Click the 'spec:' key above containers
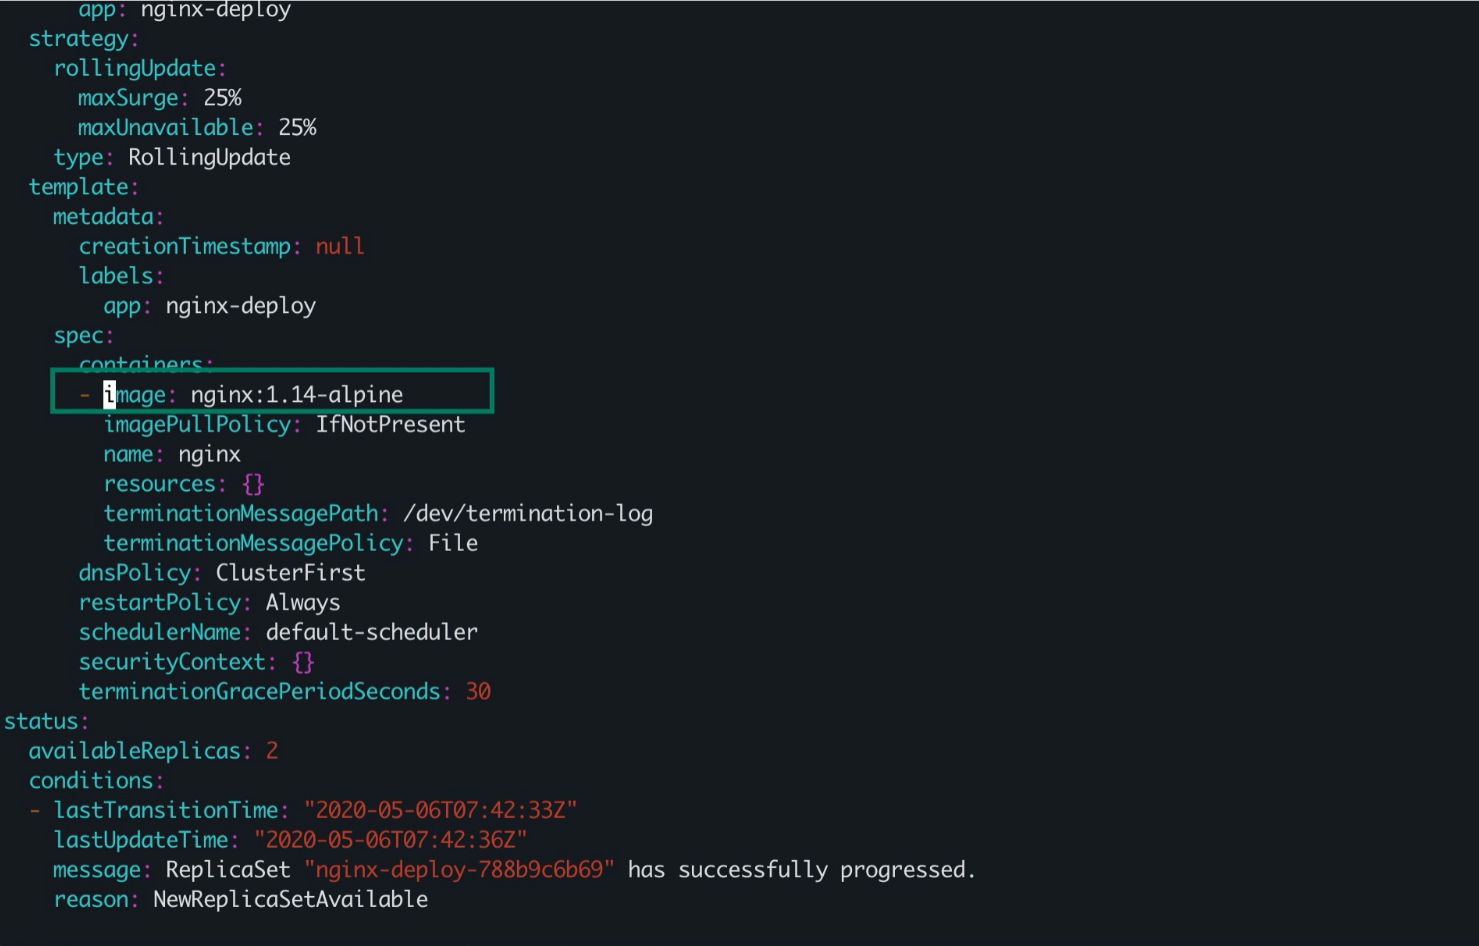This screenshot has width=1479, height=946. point(83,336)
